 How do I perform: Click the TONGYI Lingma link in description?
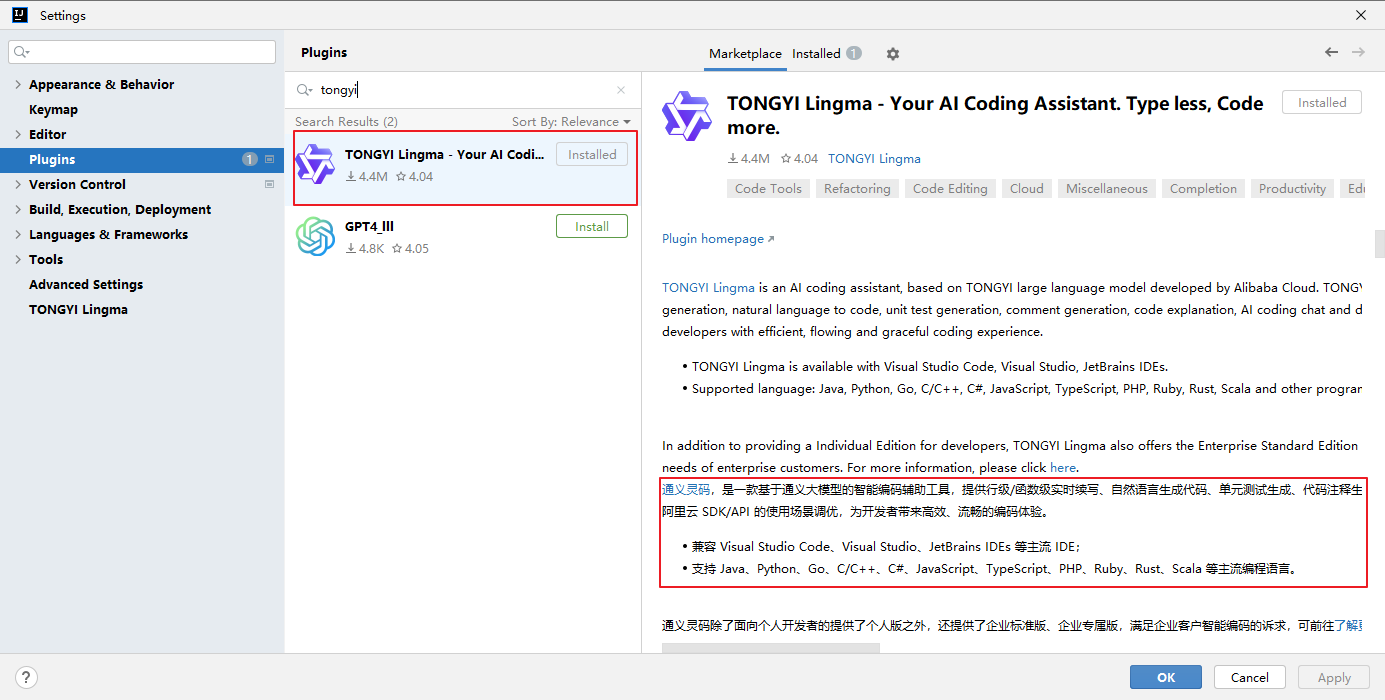[708, 288]
